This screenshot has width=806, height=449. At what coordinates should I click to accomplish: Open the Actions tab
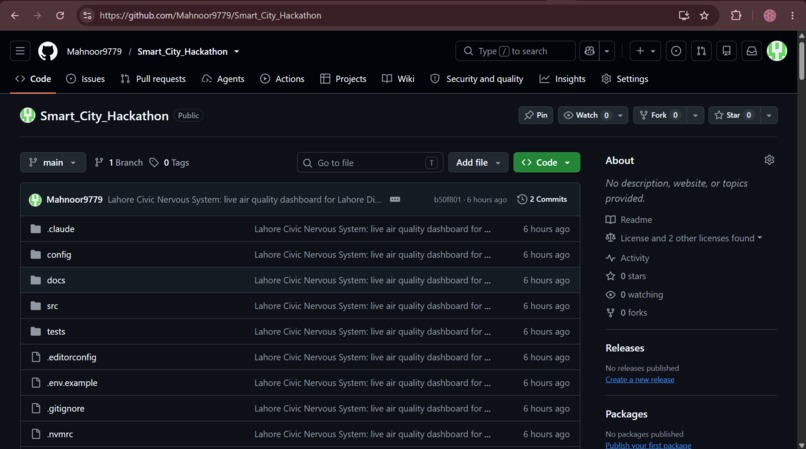282,79
